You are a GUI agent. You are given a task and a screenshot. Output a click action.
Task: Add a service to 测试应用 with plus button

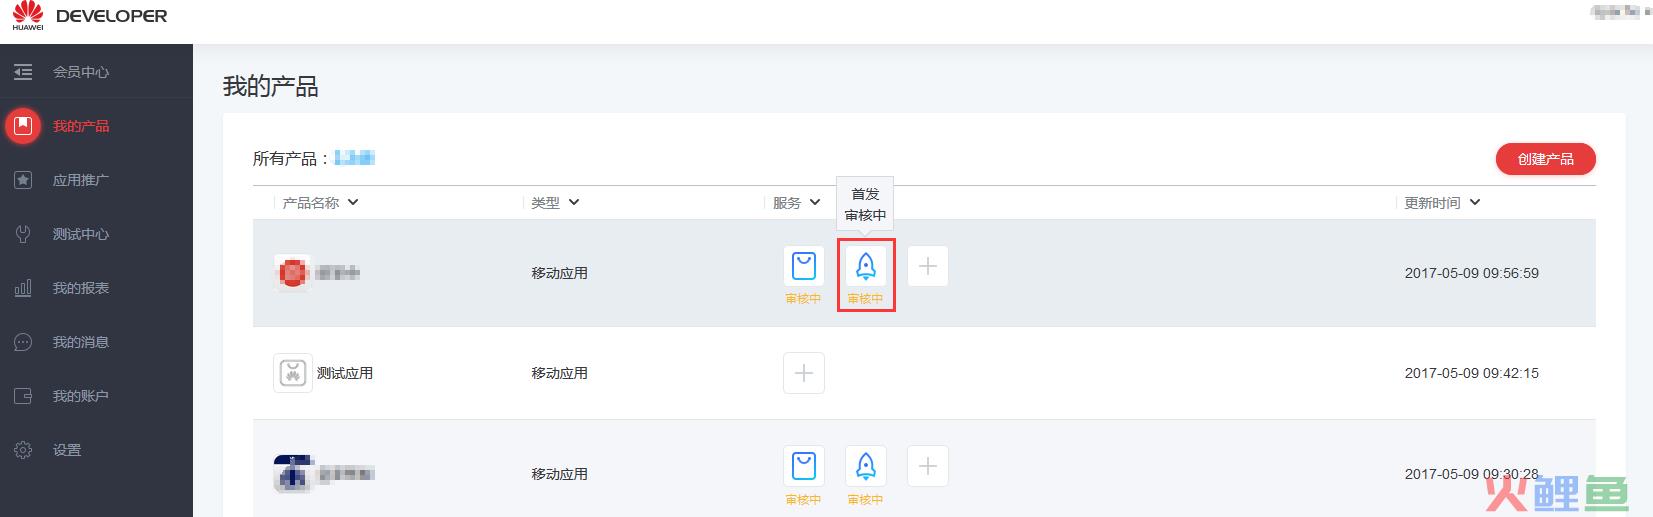pyautogui.click(x=804, y=373)
